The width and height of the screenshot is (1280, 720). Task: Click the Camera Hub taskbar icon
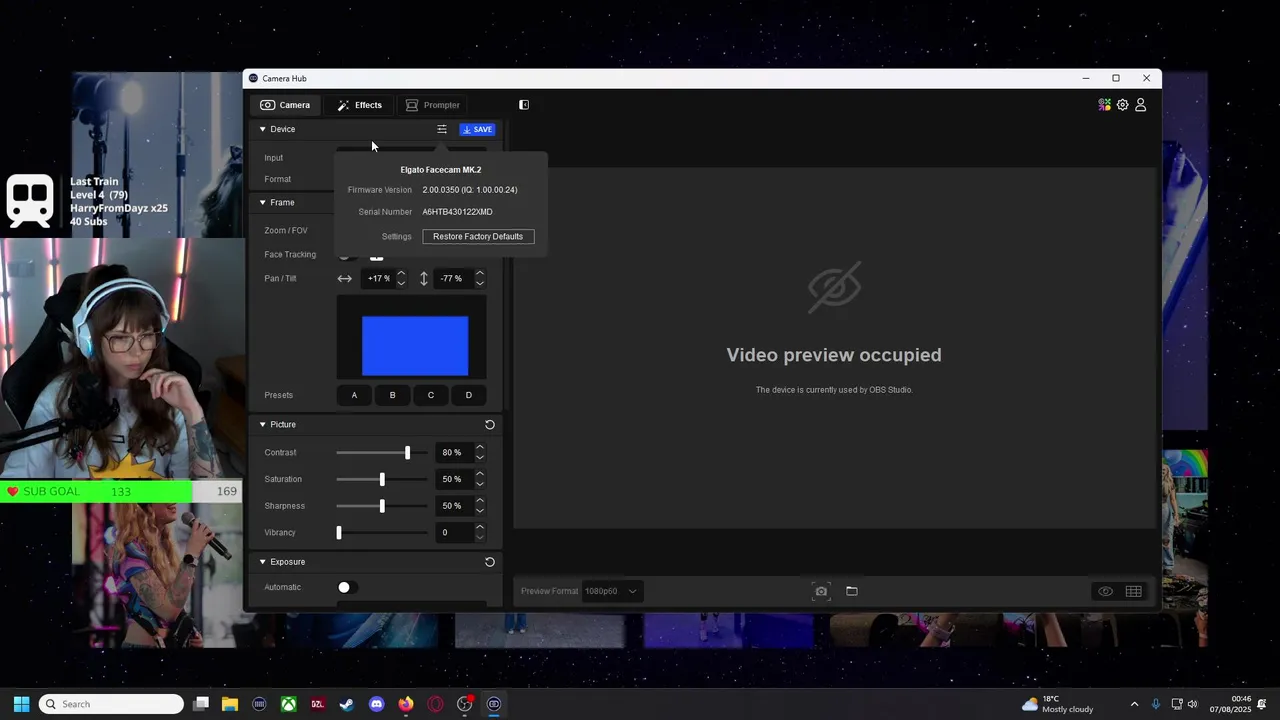494,704
